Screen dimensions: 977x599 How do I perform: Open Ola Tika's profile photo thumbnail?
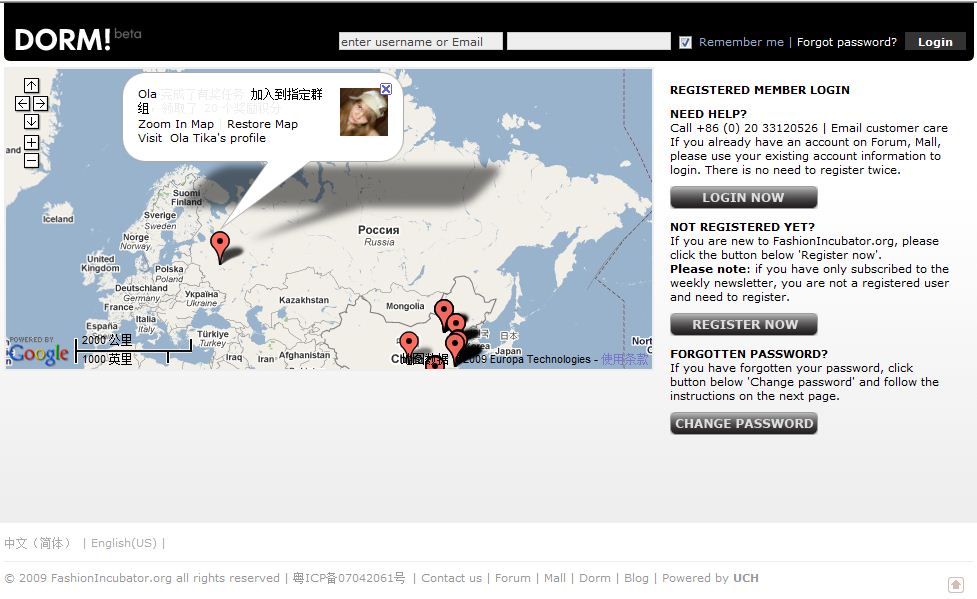click(364, 112)
